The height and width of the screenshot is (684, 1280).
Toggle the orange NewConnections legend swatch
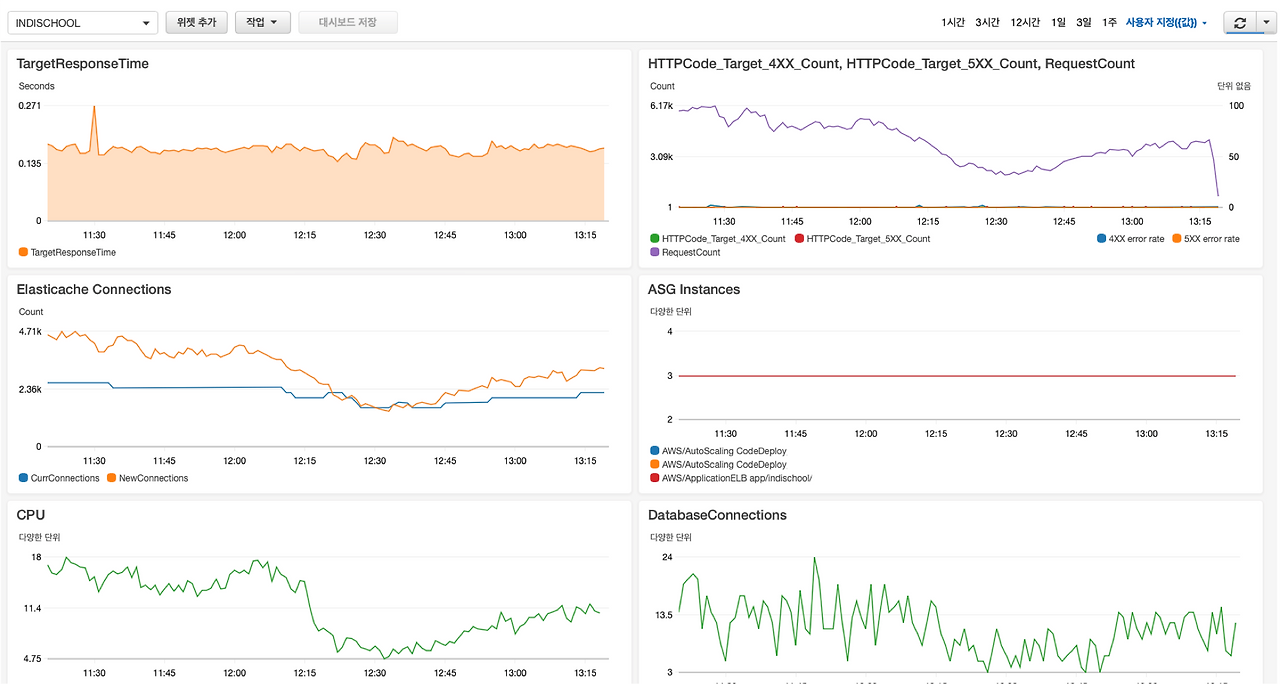click(111, 479)
